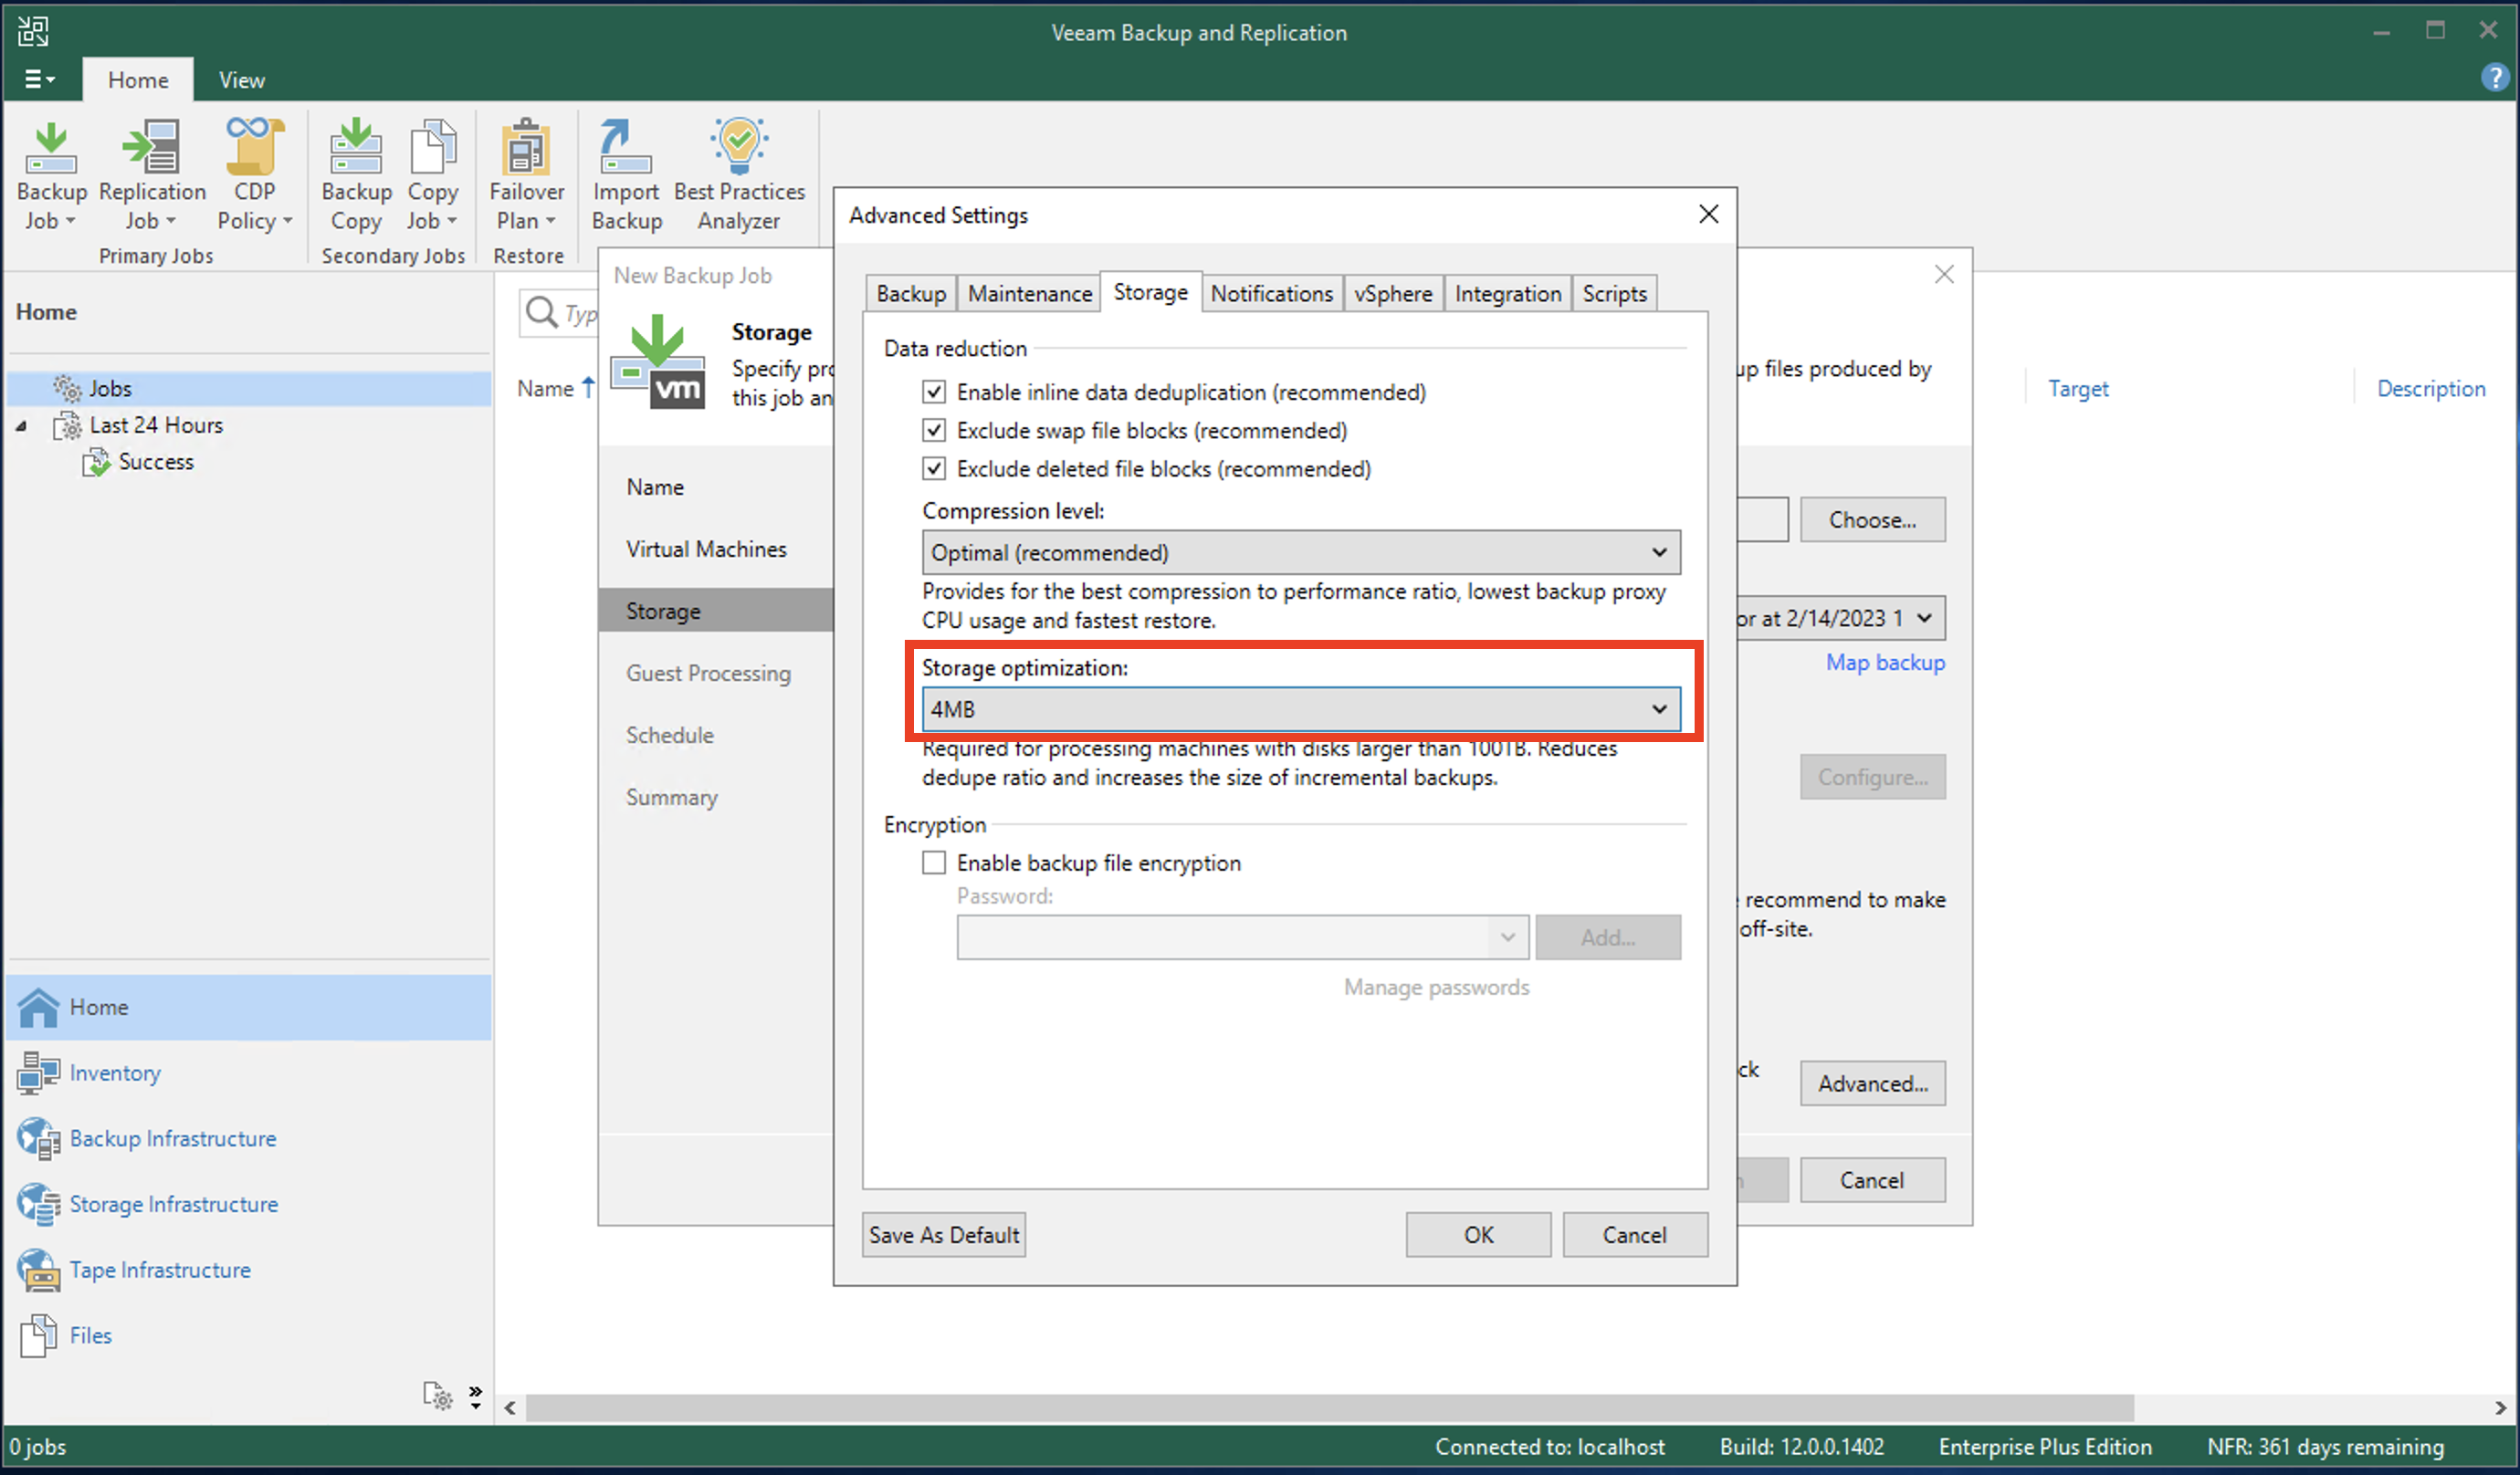Open the encryption Password dropdown
The height and width of the screenshot is (1475, 2520).
tap(1242, 938)
